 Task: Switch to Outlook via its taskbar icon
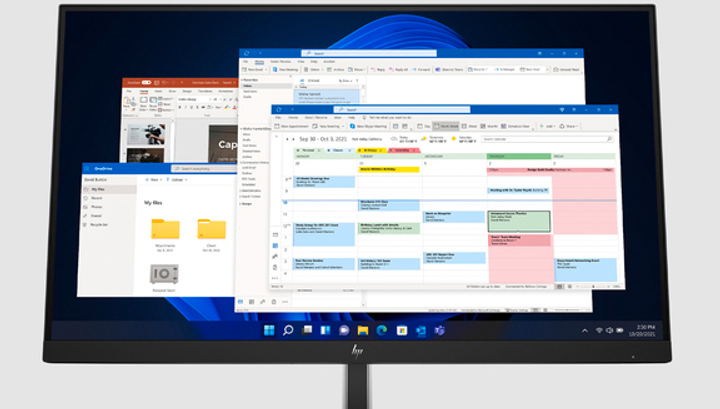[x=421, y=330]
